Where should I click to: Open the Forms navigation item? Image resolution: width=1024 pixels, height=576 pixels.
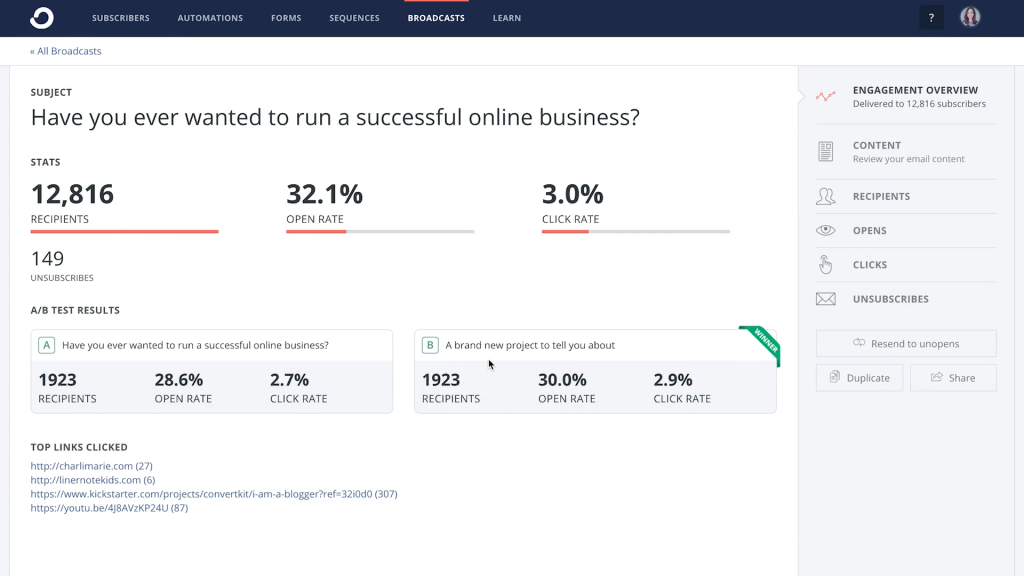286,18
